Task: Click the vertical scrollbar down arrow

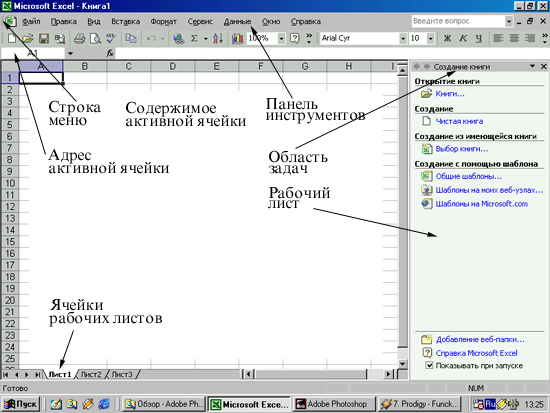Action: [403, 364]
